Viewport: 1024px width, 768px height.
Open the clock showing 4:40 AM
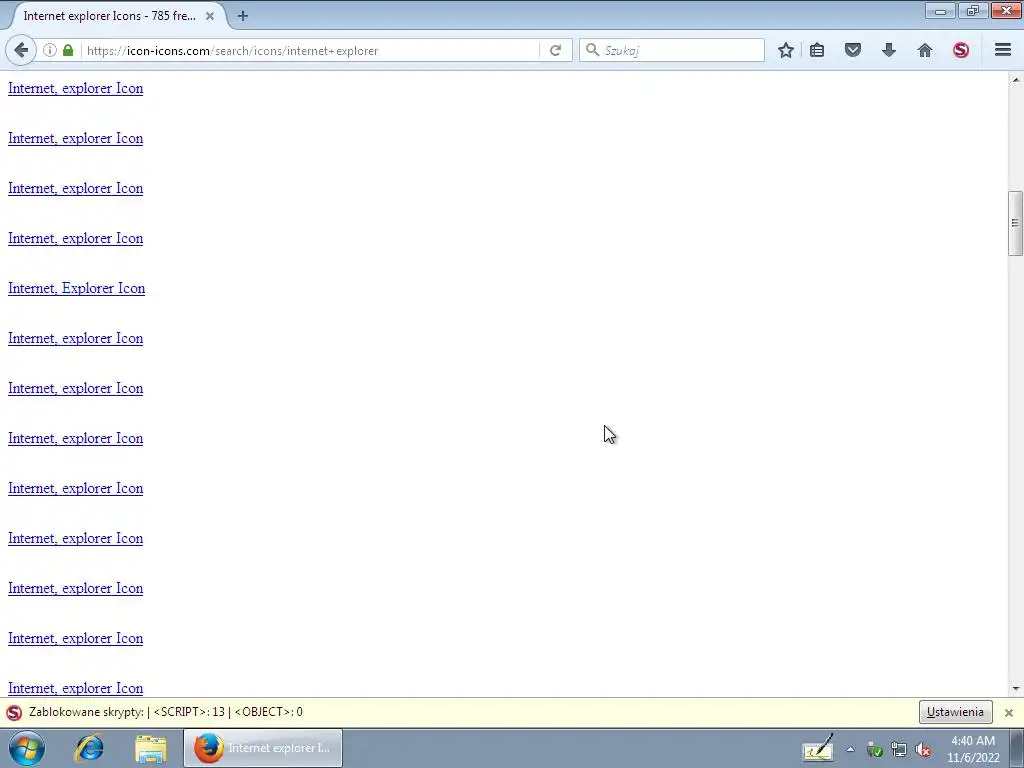[x=973, y=749]
